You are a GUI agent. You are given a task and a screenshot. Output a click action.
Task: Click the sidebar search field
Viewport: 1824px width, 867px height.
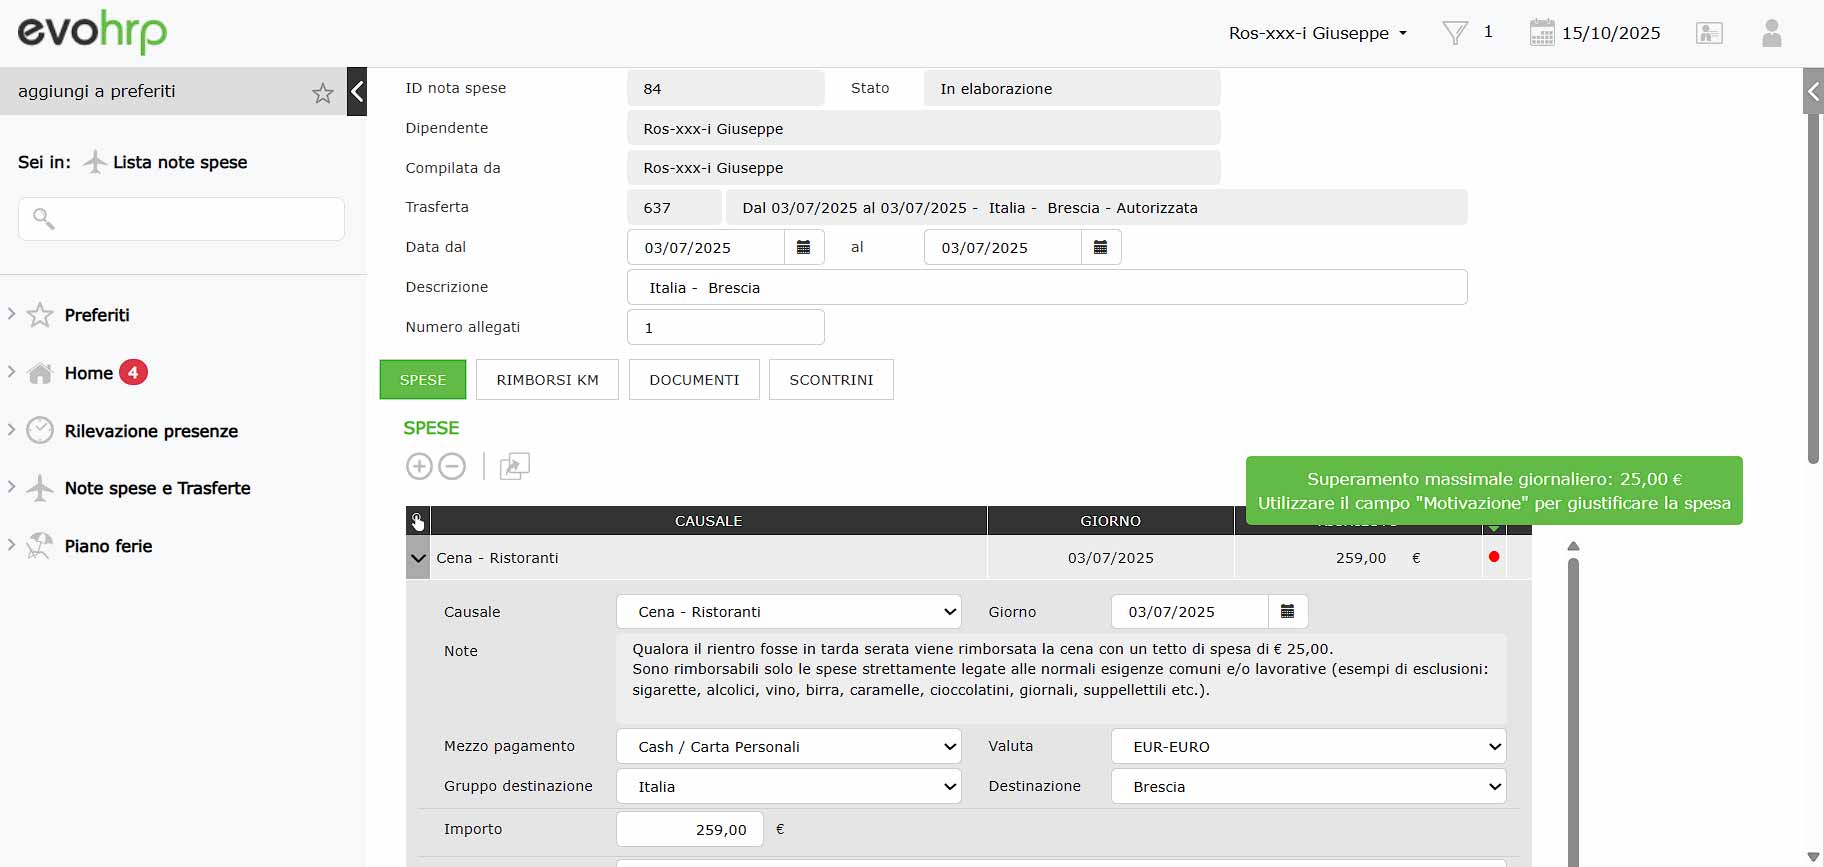point(181,219)
